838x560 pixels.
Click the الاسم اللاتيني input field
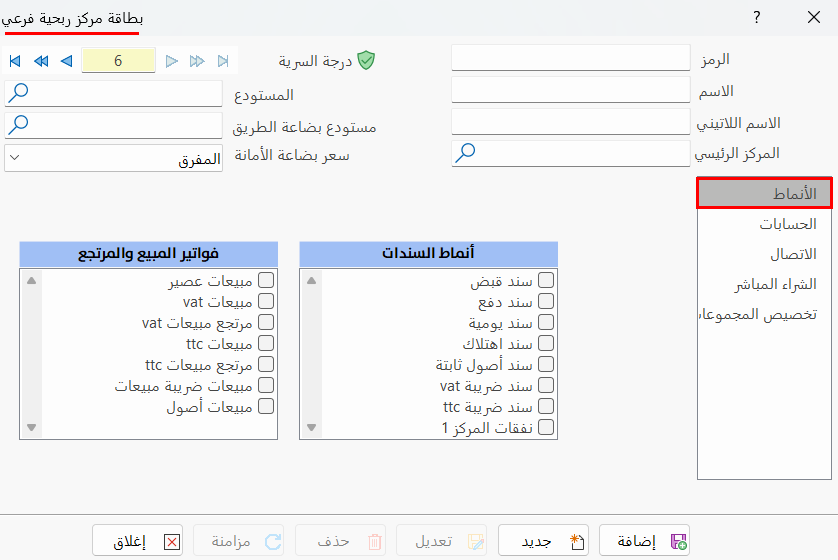[x=571, y=122]
